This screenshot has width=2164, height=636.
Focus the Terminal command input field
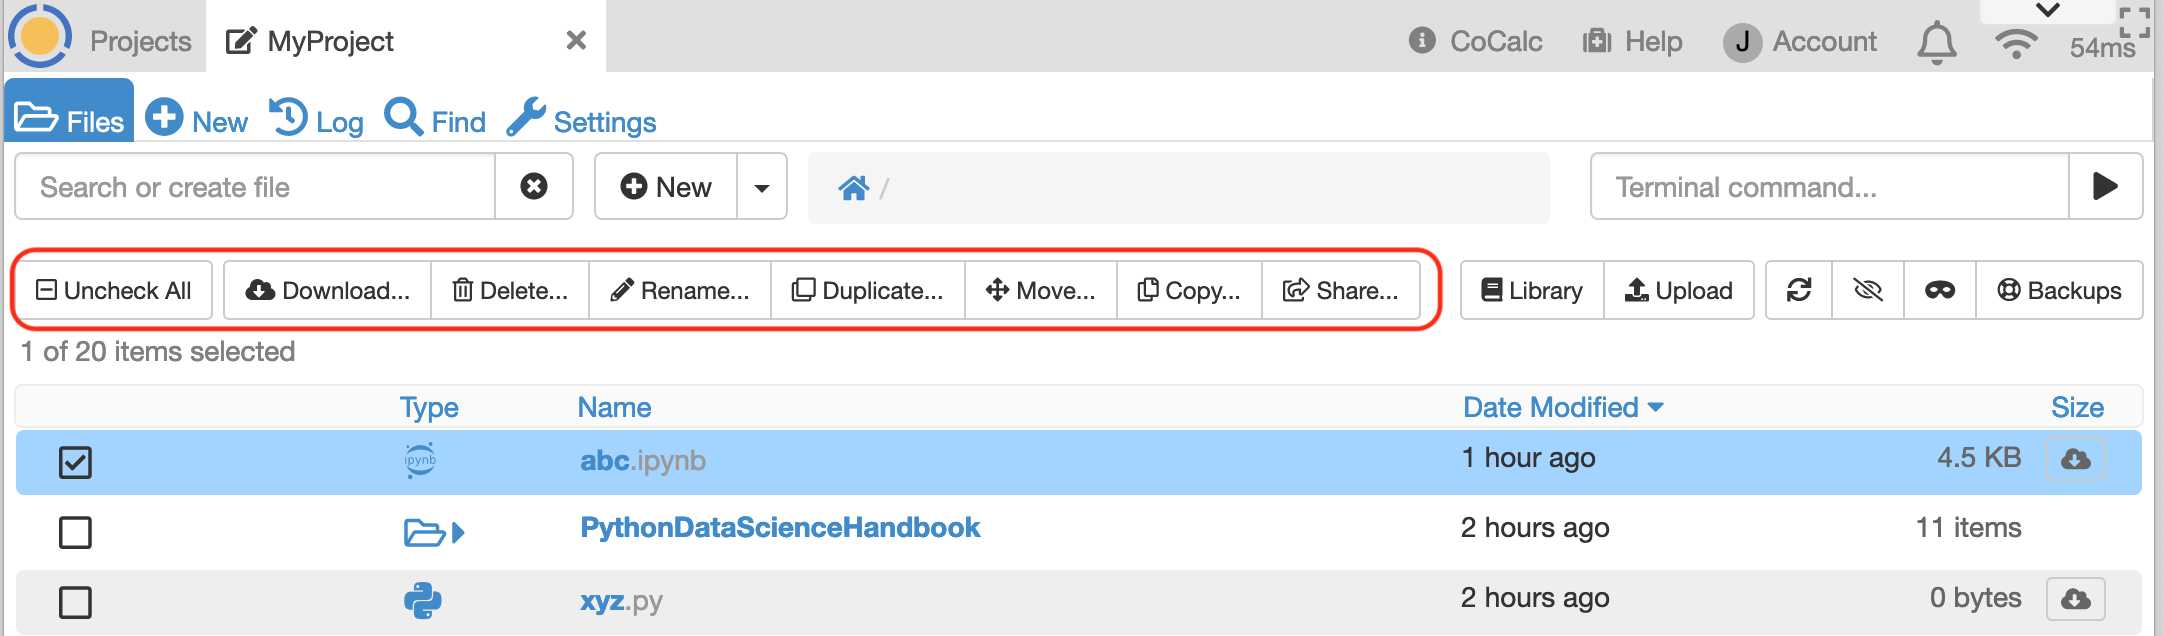[1829, 187]
